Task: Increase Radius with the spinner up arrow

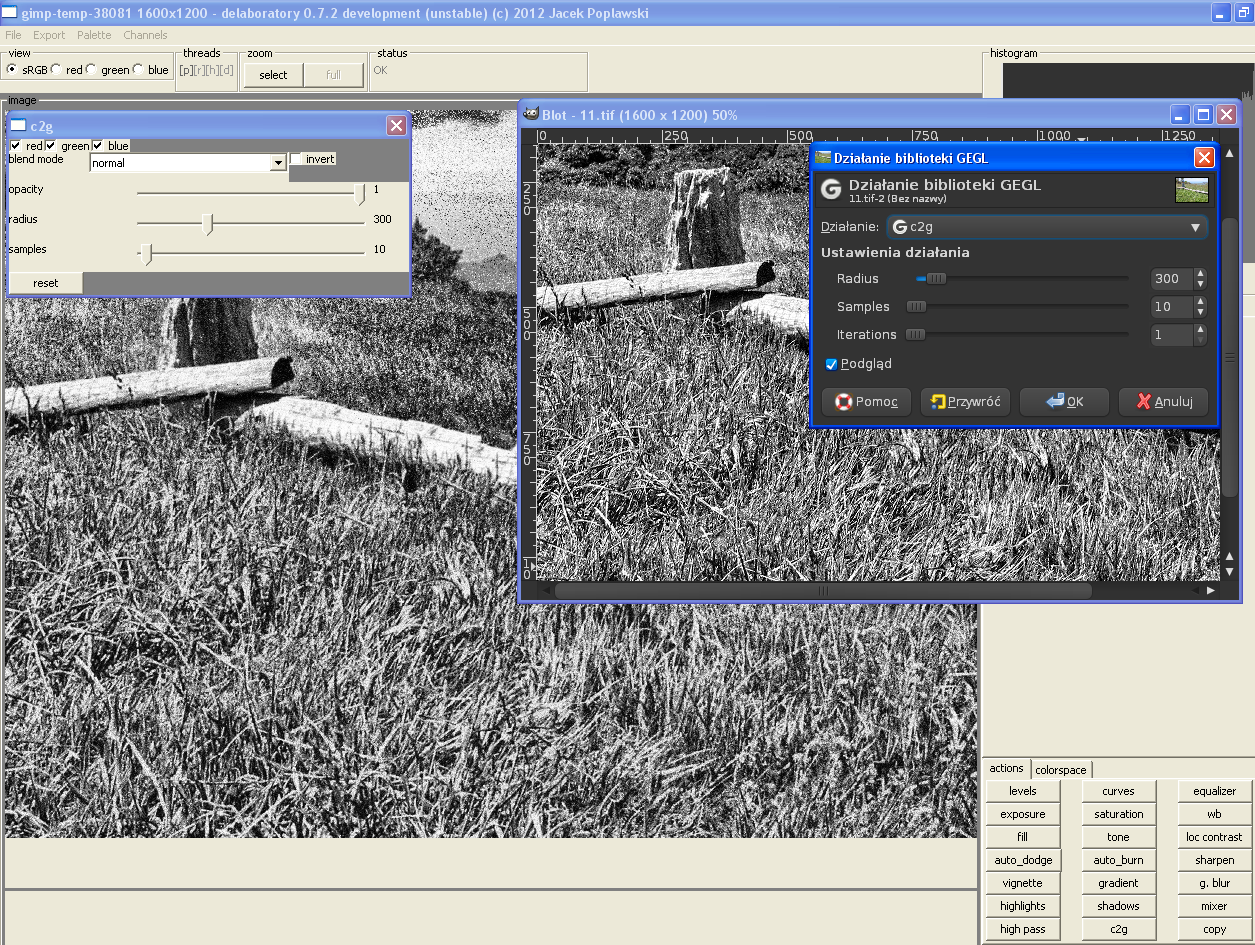Action: 1200,274
